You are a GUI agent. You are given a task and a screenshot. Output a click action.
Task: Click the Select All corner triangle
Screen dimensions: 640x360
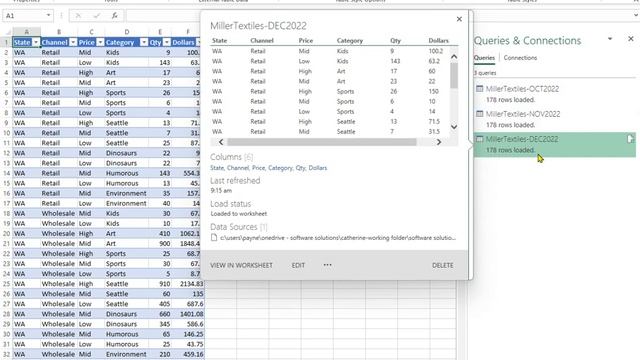(7, 32)
